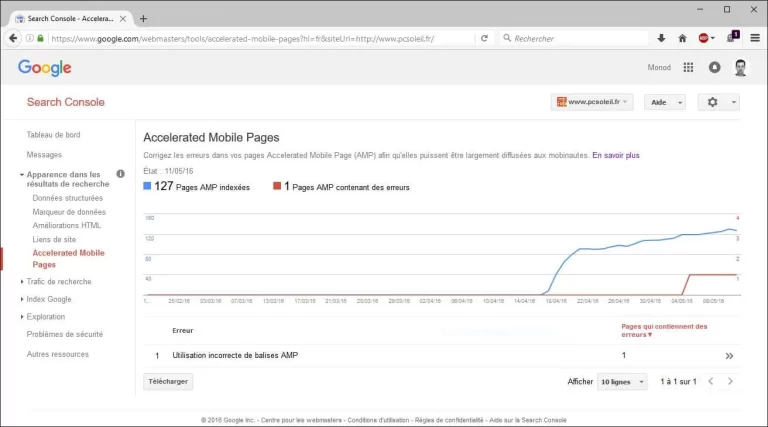Image resolution: width=768 pixels, height=427 pixels.
Task: Open the www.pcsoleil.fr site selector
Action: [592, 102]
